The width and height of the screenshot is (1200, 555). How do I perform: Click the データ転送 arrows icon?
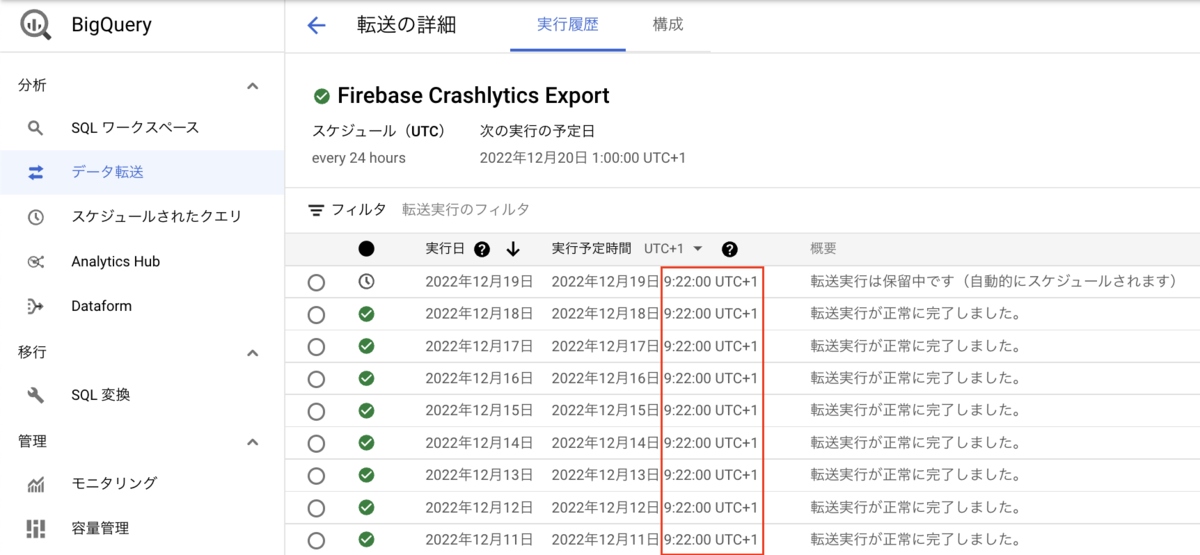tap(36, 172)
